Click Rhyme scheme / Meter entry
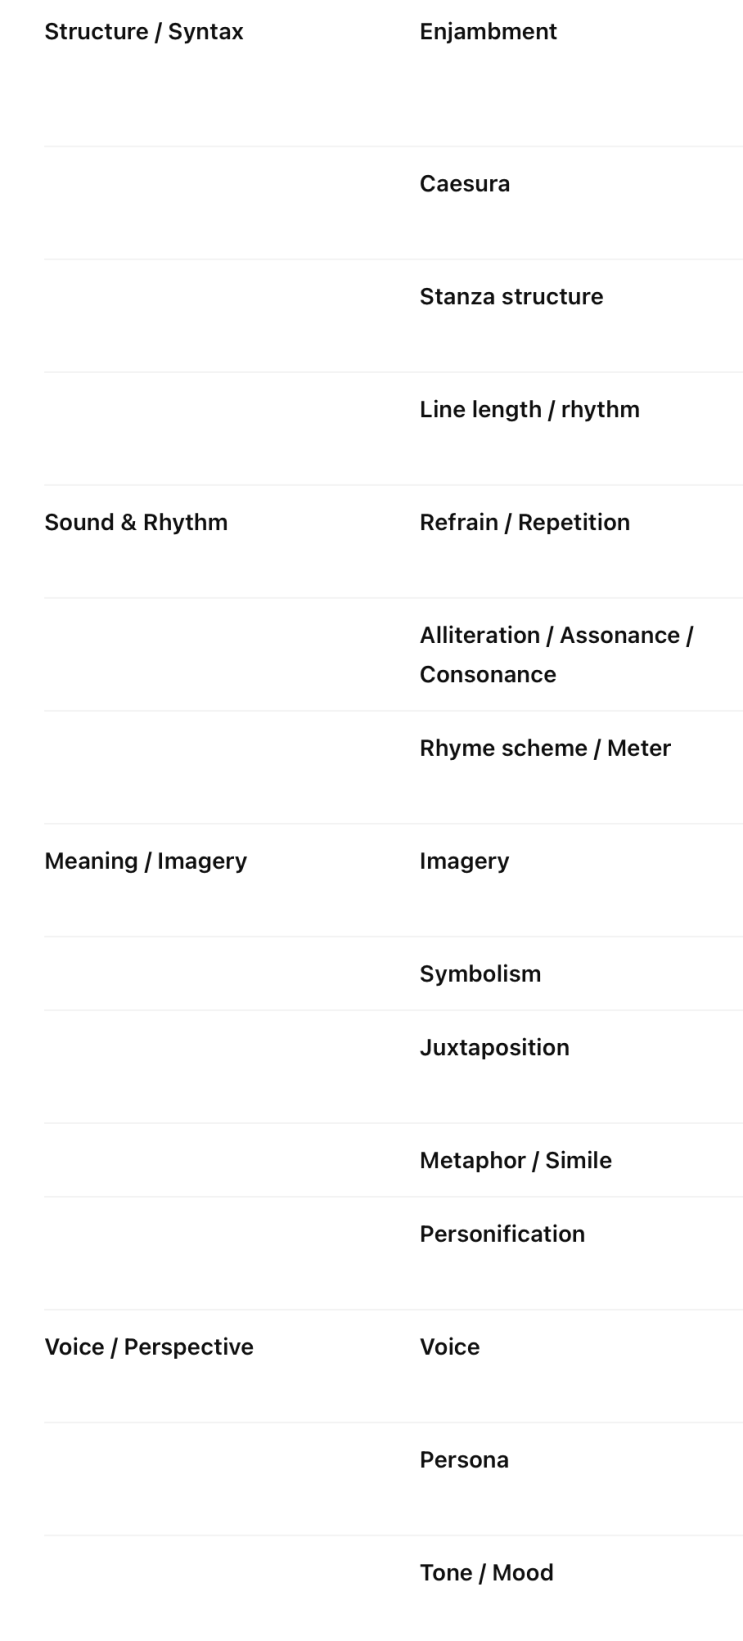This screenshot has width=743, height=1641. 545,749
